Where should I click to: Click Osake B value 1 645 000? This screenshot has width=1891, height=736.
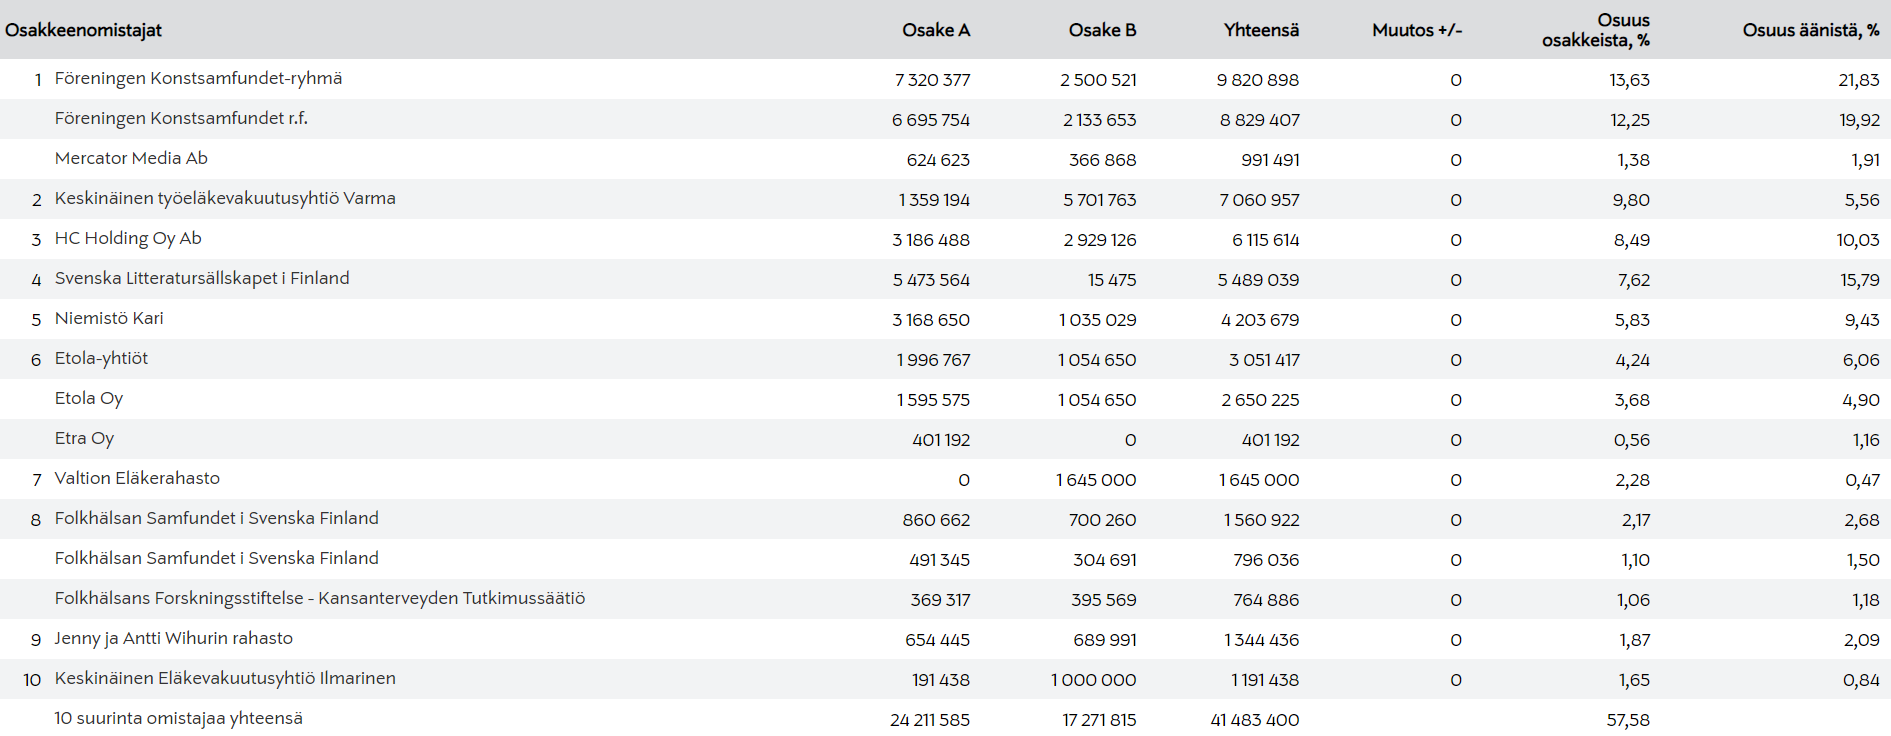[1096, 480]
